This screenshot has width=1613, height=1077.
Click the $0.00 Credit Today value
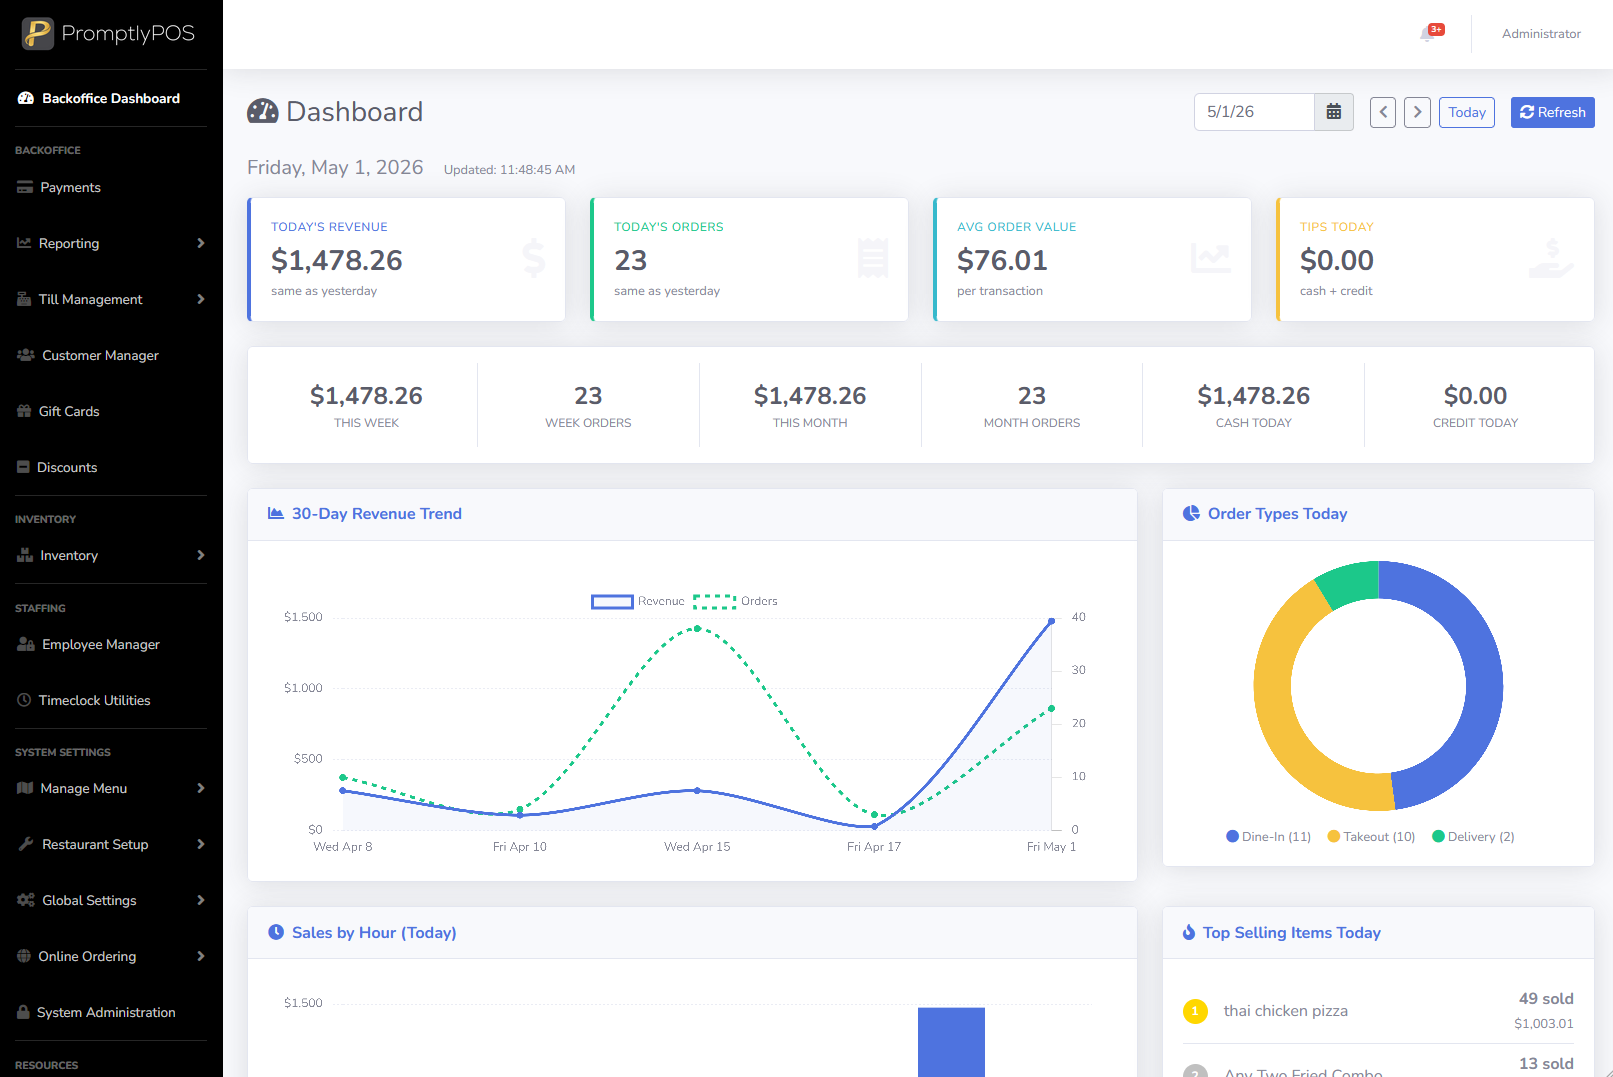click(1475, 396)
